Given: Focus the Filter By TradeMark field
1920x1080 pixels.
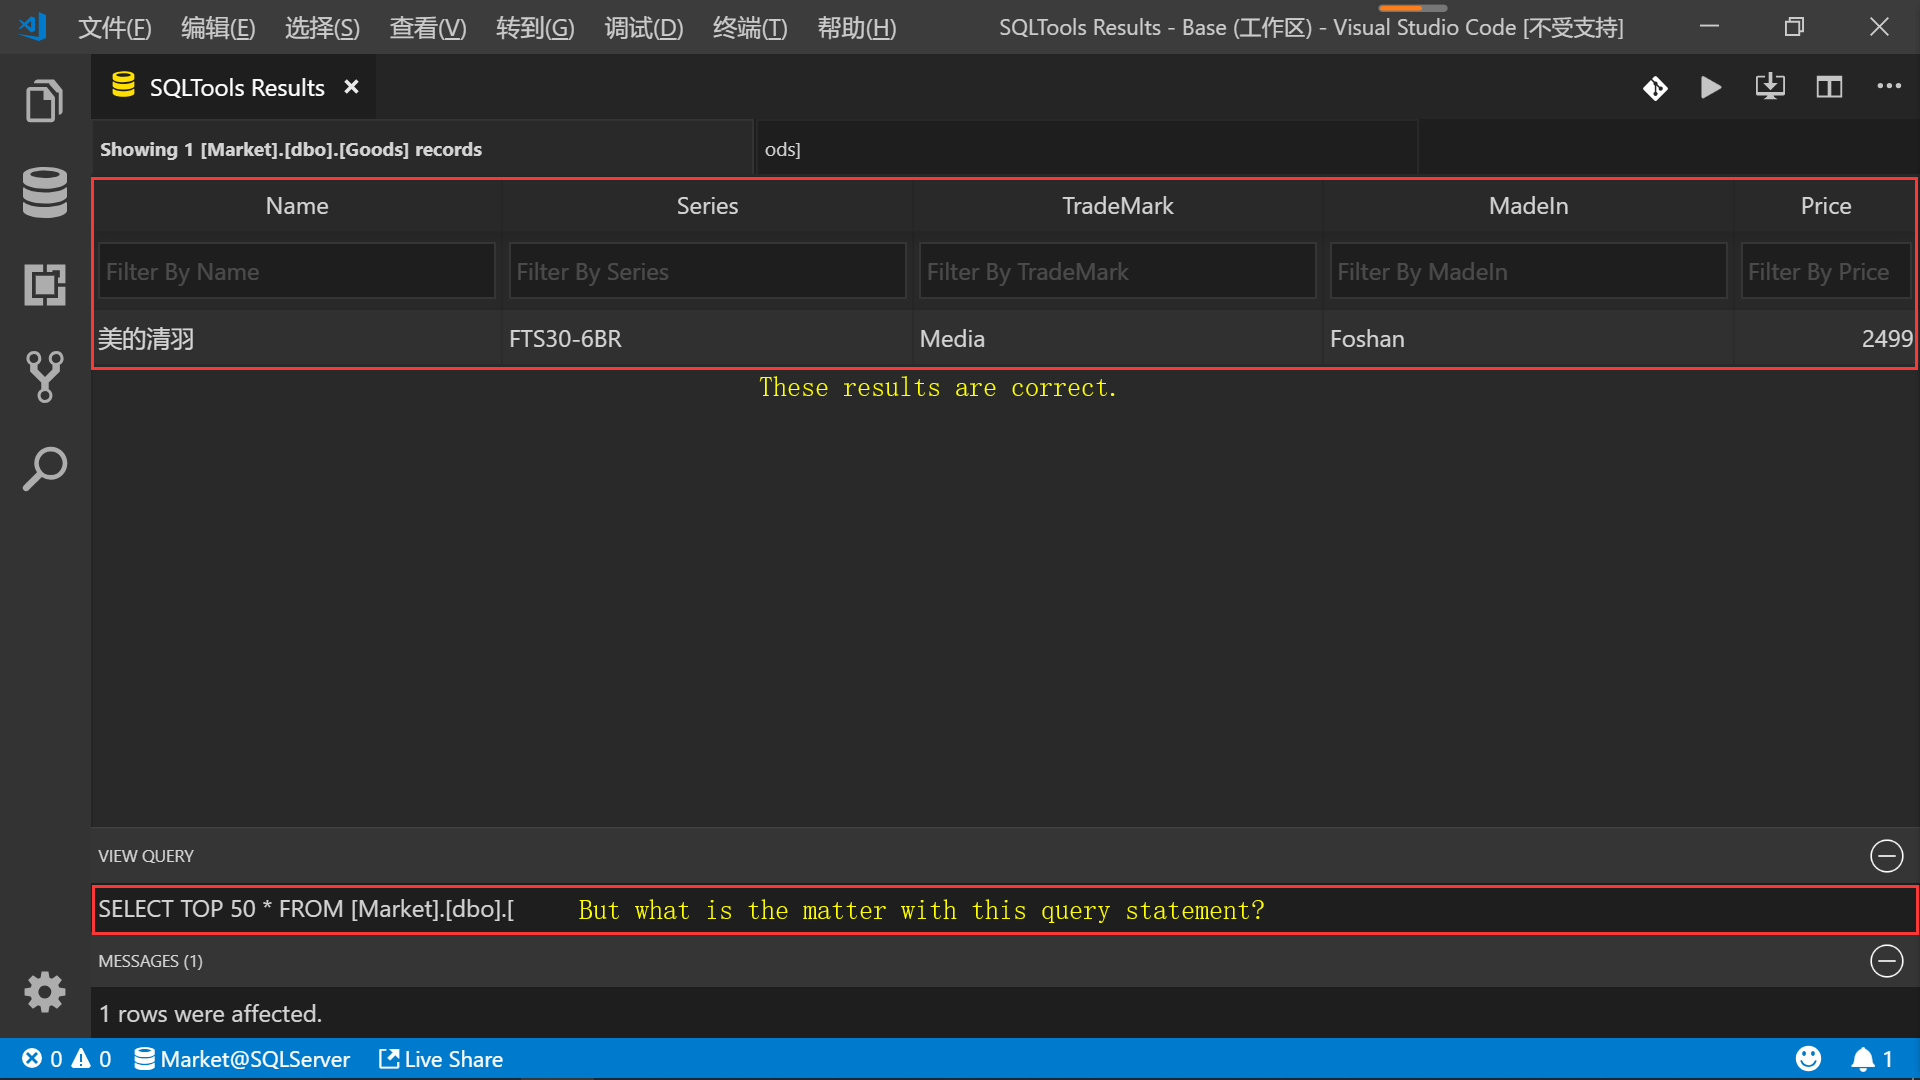Looking at the screenshot, I should click(x=1117, y=271).
